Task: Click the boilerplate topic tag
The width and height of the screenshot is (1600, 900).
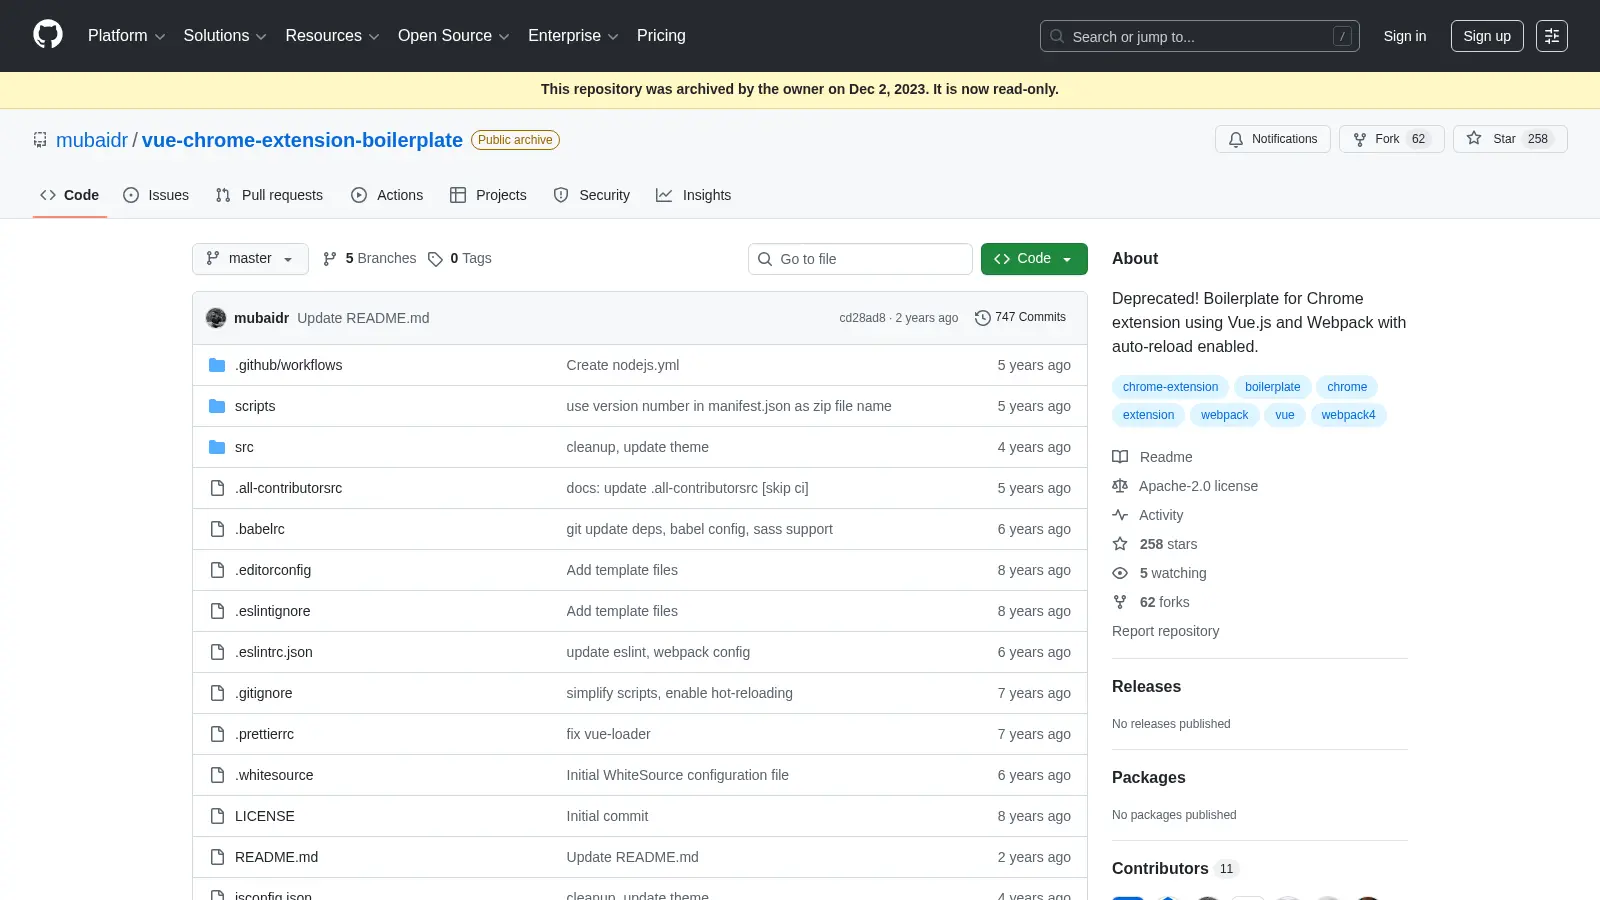Action: tap(1272, 387)
